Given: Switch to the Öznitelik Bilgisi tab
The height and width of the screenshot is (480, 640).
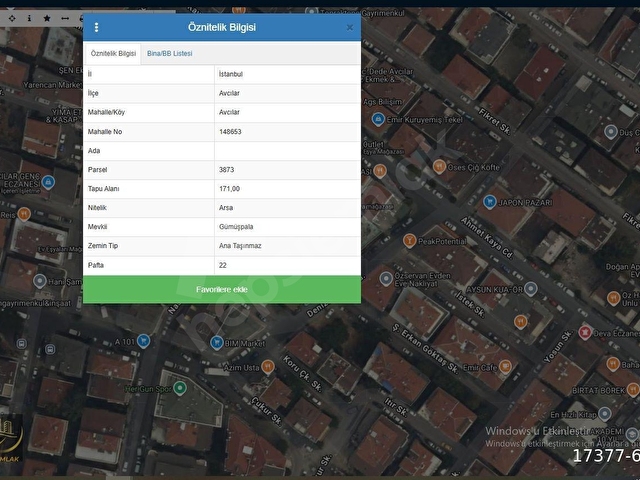Looking at the screenshot, I should click(113, 53).
